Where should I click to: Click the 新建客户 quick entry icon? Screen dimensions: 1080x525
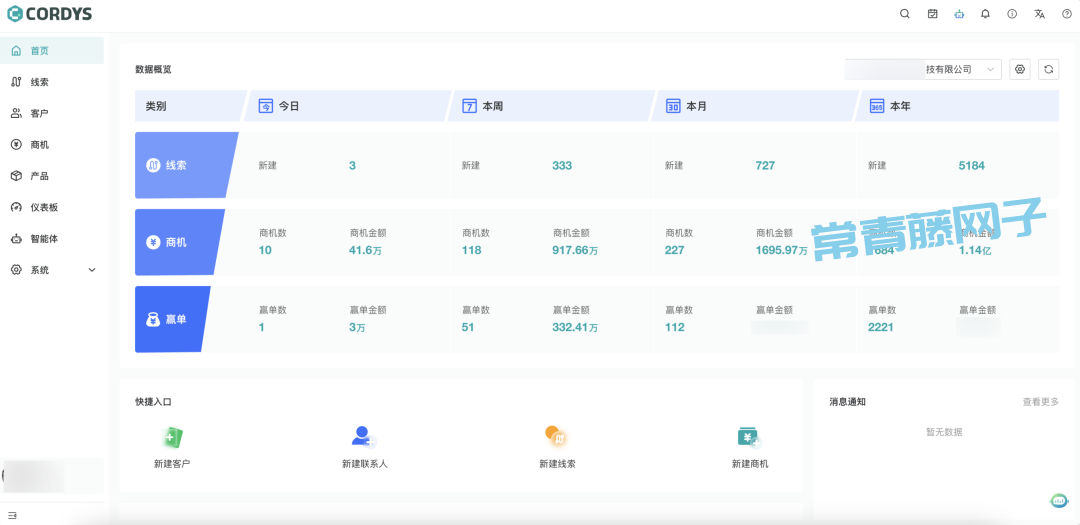[172, 437]
